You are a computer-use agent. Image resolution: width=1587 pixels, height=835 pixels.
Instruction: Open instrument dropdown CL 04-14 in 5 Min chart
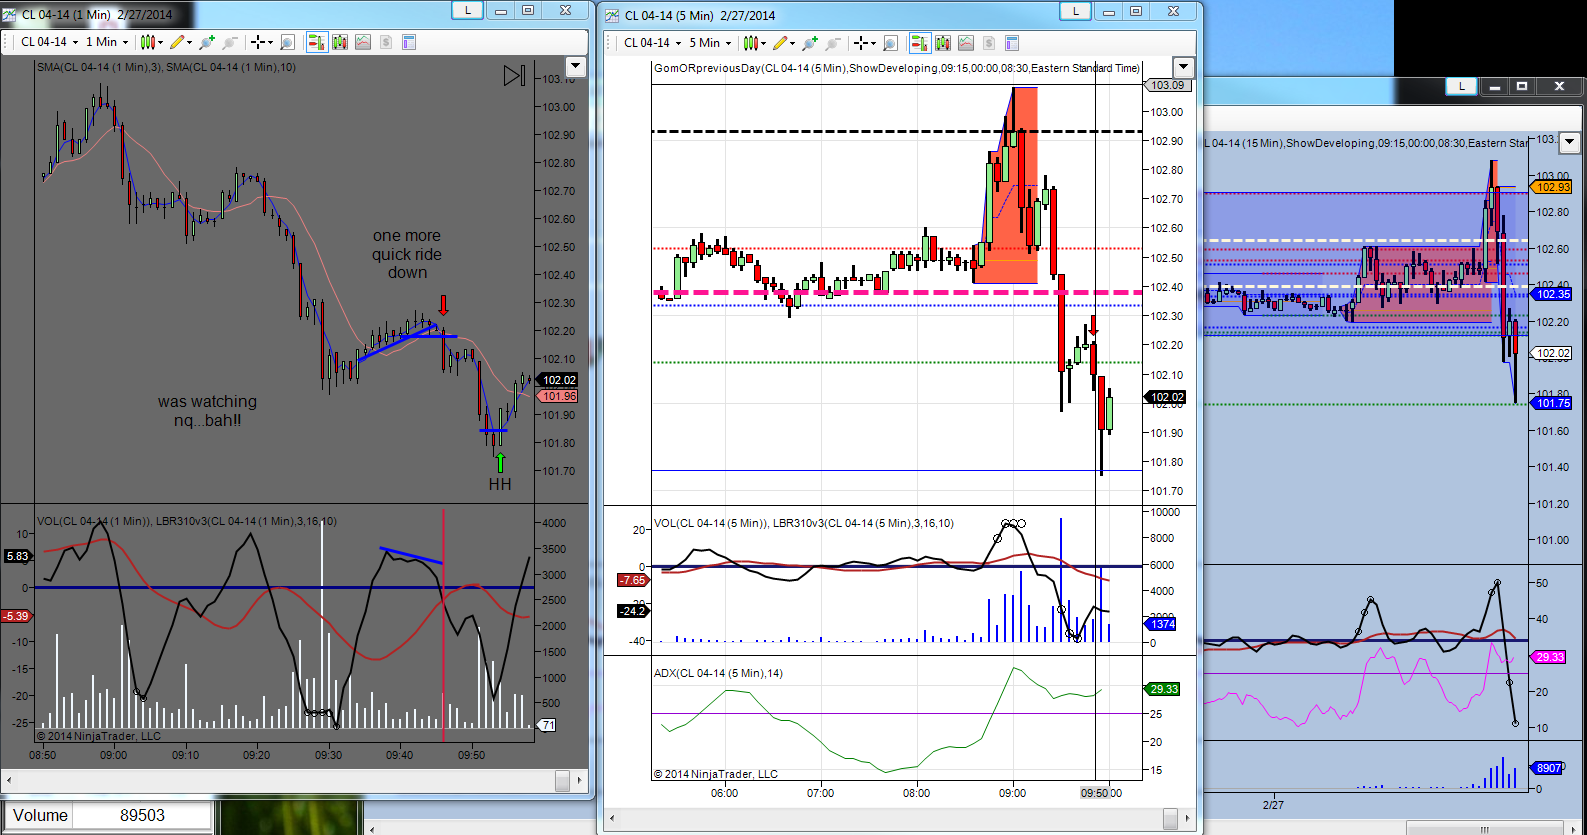click(x=652, y=43)
